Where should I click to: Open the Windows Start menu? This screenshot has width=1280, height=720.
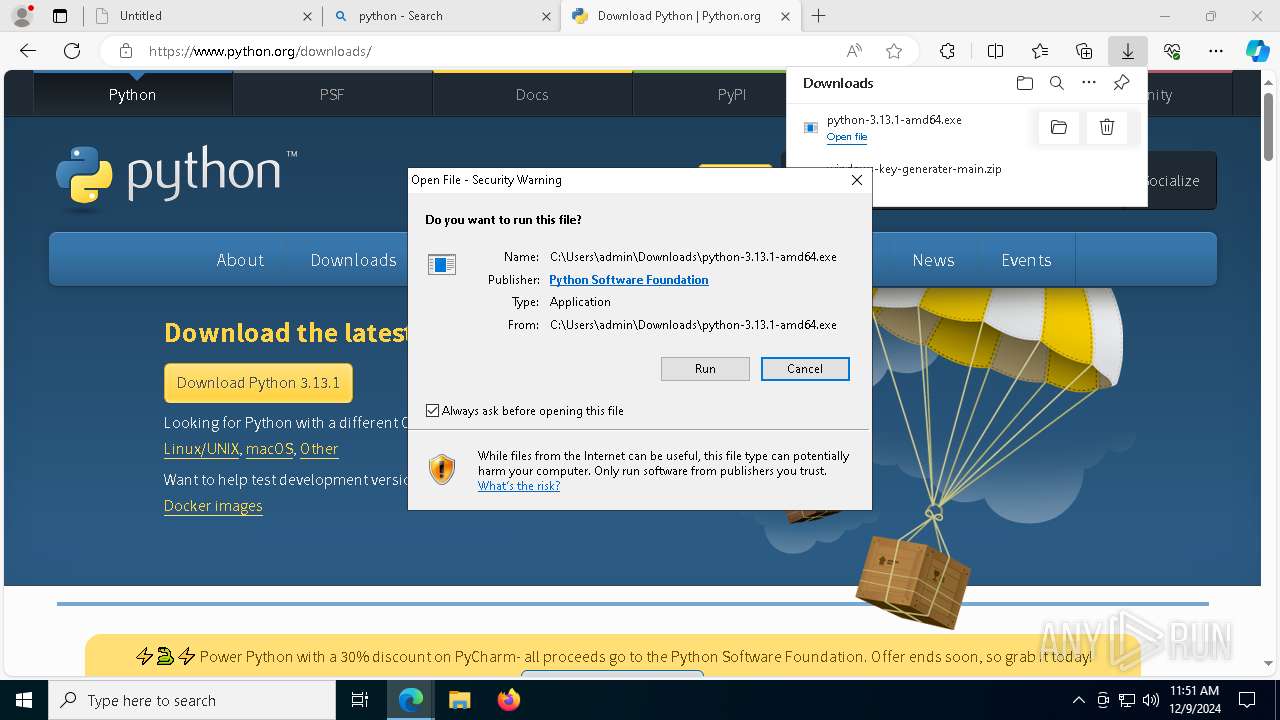click(24, 700)
